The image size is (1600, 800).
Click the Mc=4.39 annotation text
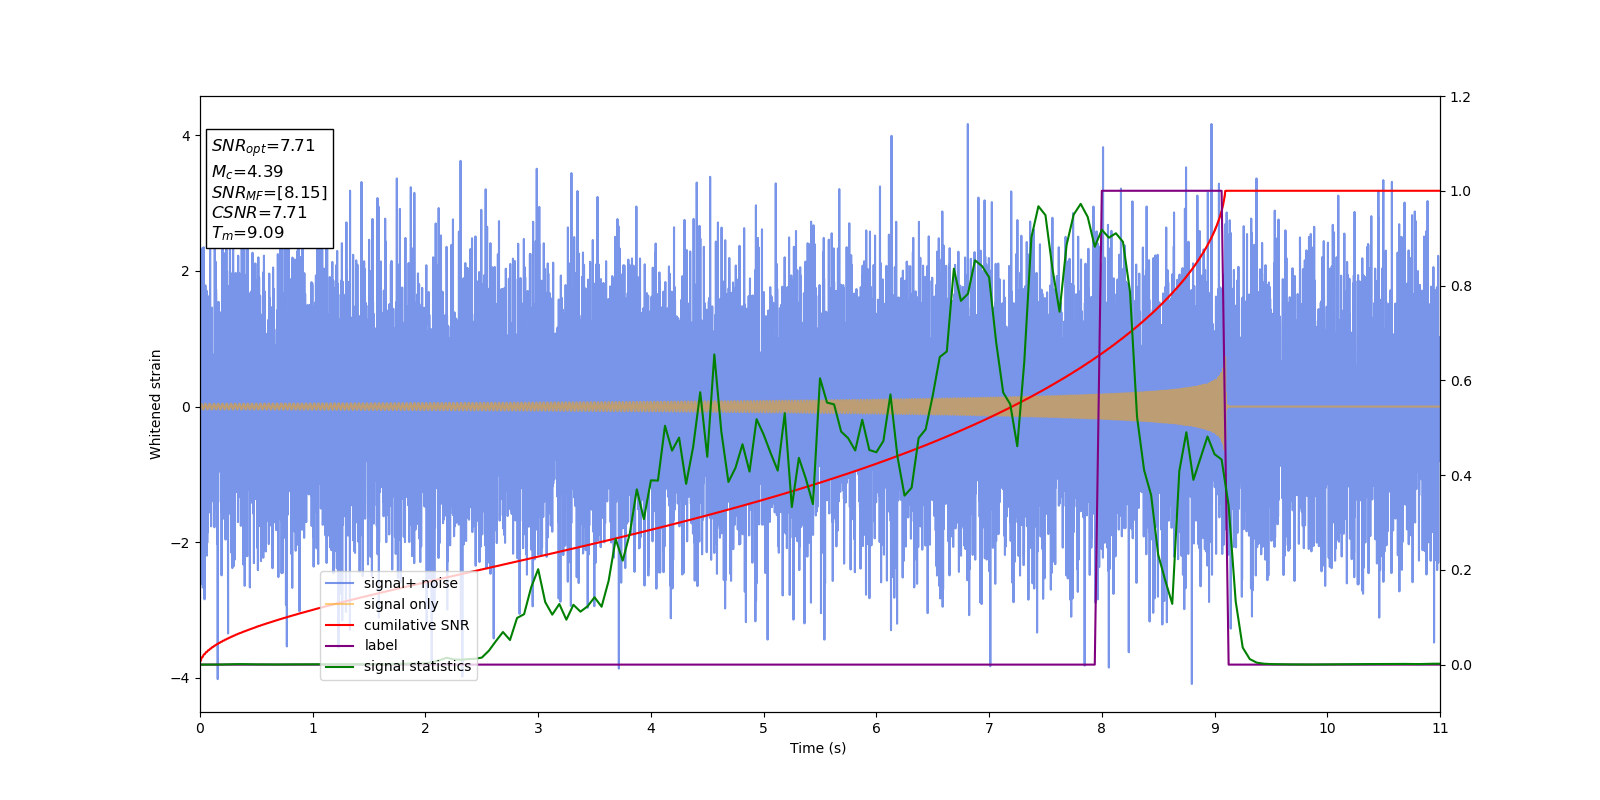(247, 172)
